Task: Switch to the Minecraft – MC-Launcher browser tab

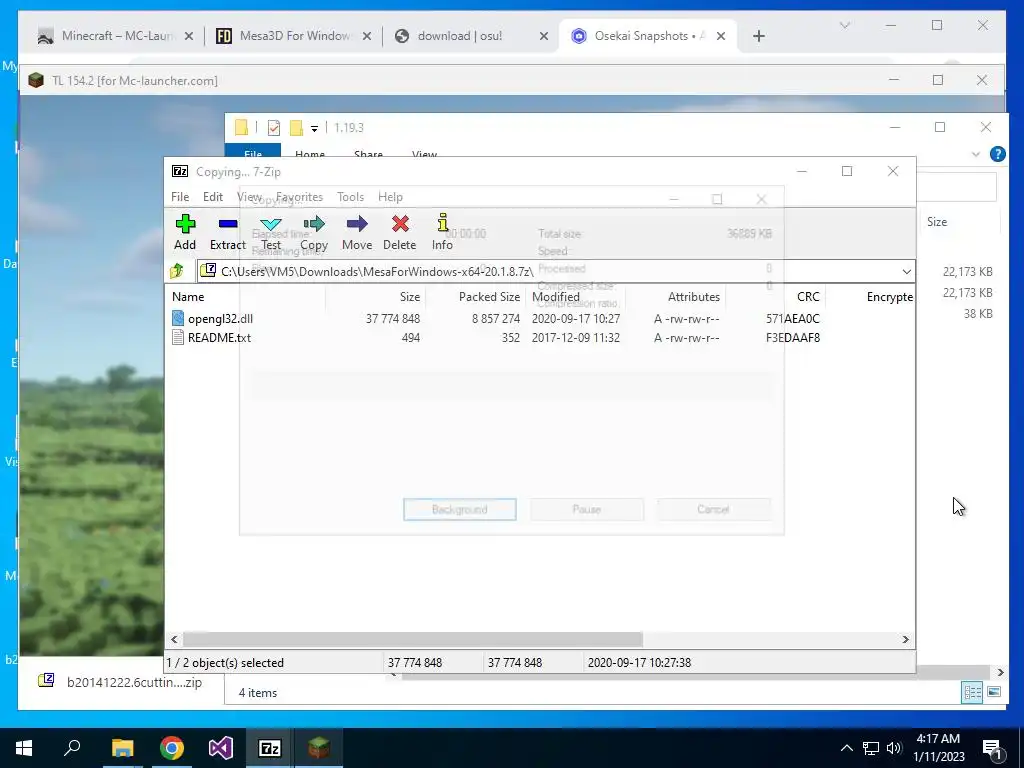Action: [x=118, y=36]
